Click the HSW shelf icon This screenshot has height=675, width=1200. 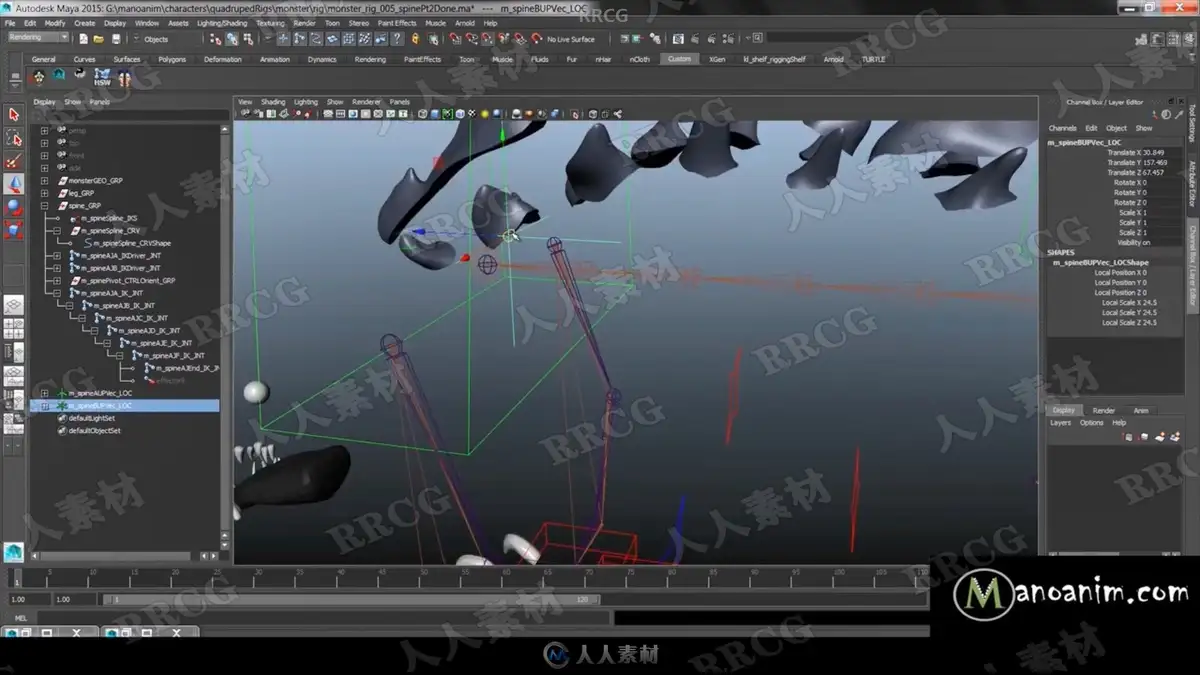(x=102, y=77)
